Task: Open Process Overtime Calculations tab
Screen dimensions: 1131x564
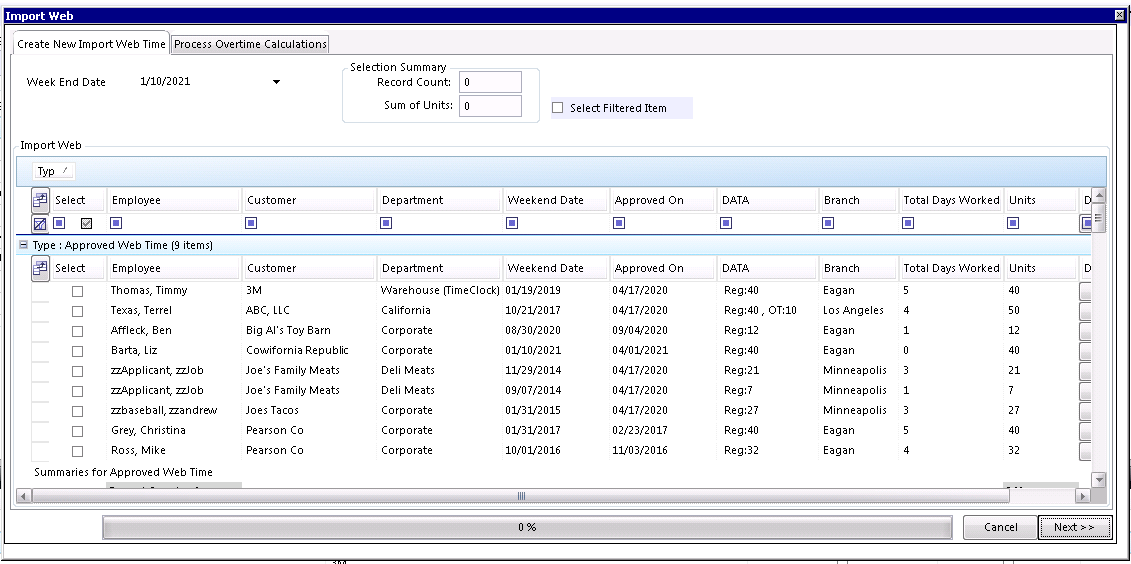Action: pos(250,44)
